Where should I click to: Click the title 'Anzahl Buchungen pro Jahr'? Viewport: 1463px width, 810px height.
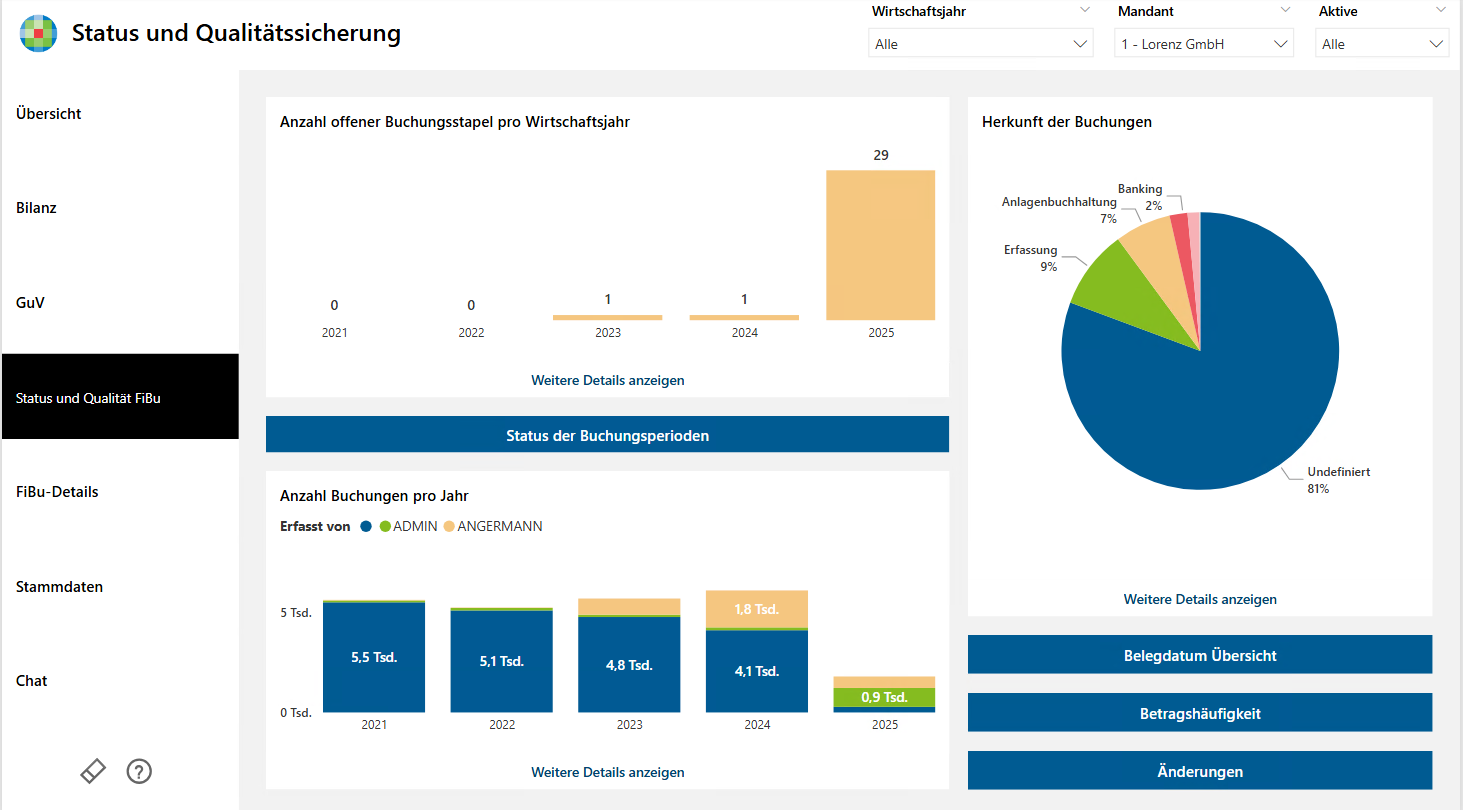click(374, 496)
